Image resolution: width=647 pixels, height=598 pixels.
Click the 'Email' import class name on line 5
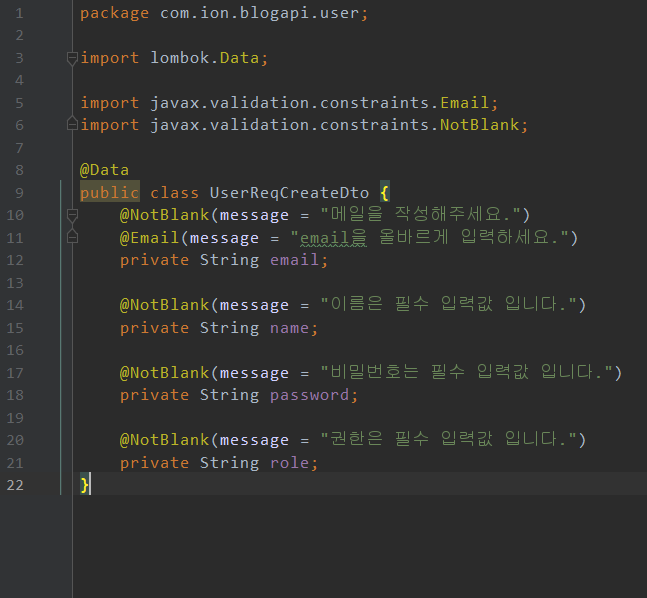464,103
